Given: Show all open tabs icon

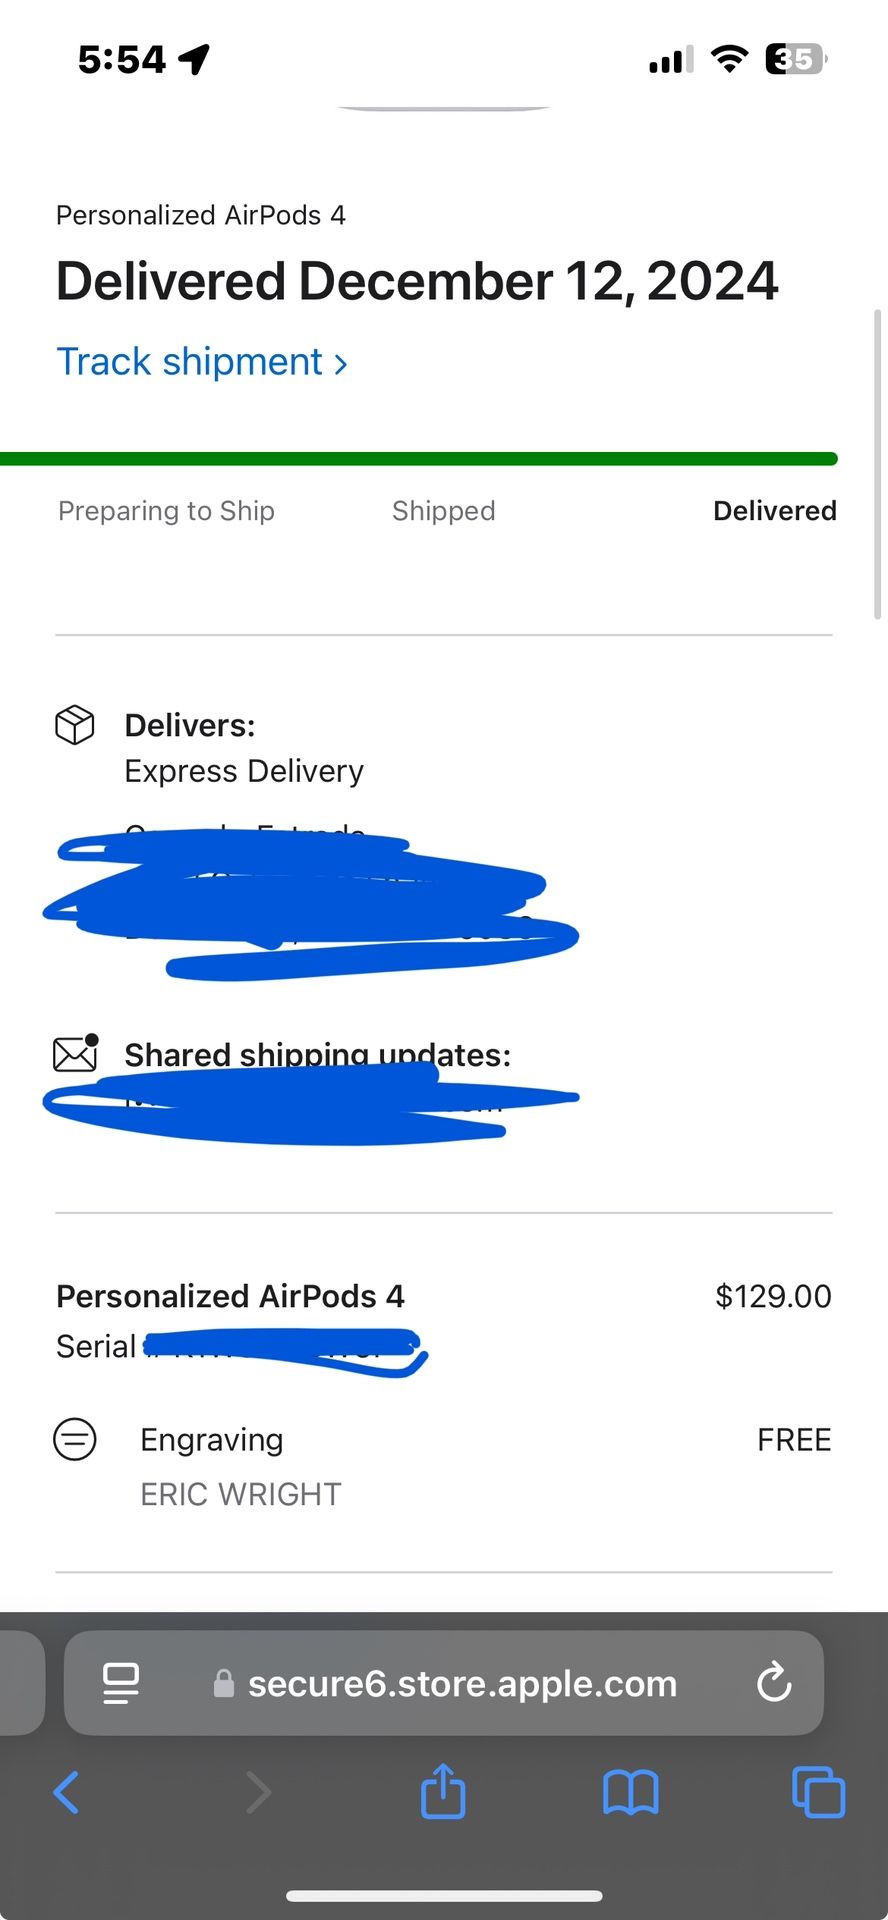Looking at the screenshot, I should click(818, 1792).
